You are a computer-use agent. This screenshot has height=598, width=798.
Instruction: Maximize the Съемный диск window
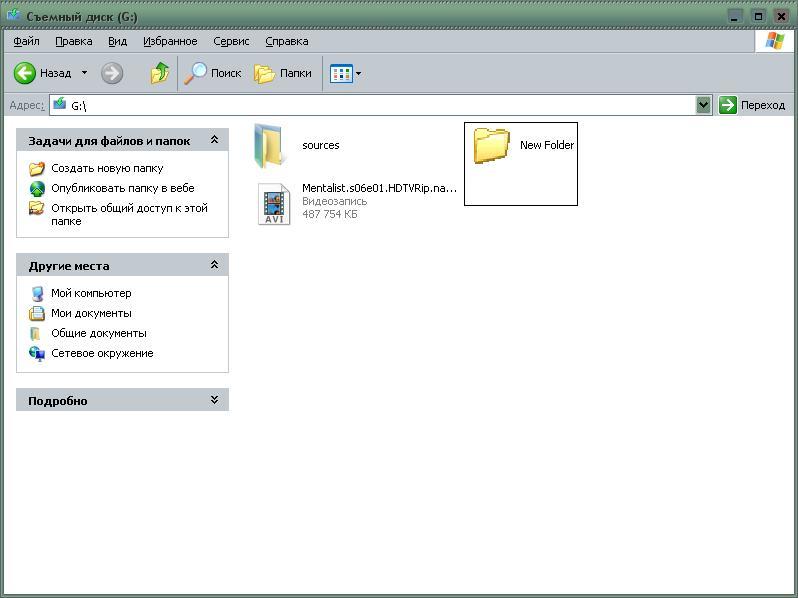coord(758,16)
